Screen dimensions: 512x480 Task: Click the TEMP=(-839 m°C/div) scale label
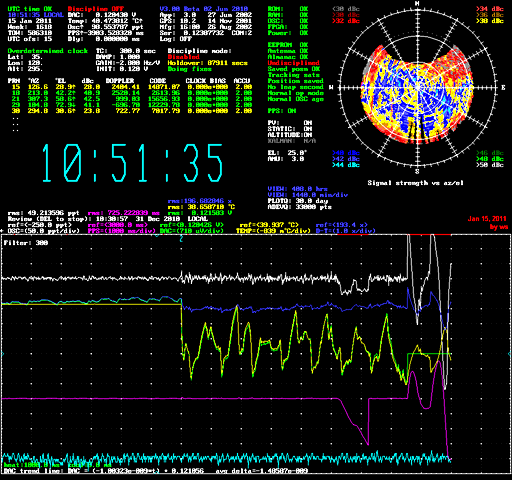pyautogui.click(x=273, y=231)
